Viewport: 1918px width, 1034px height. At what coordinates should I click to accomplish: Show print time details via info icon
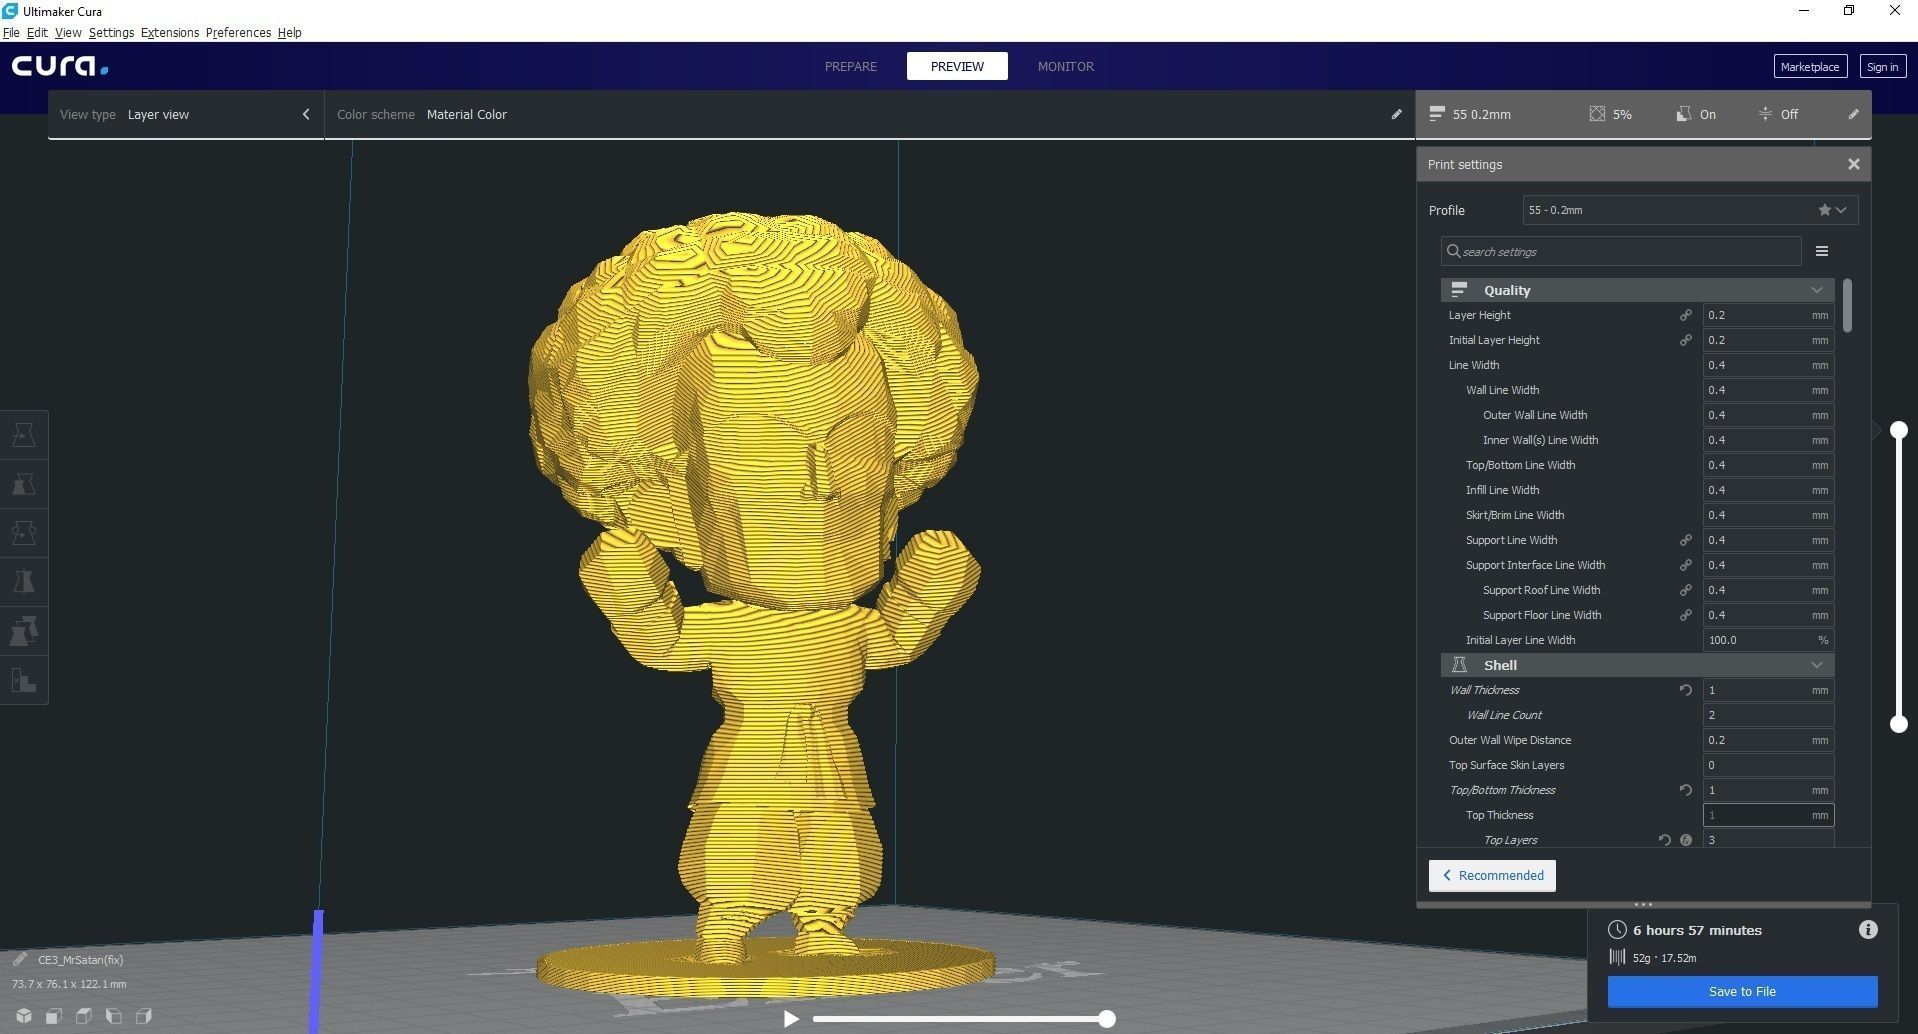click(1868, 930)
